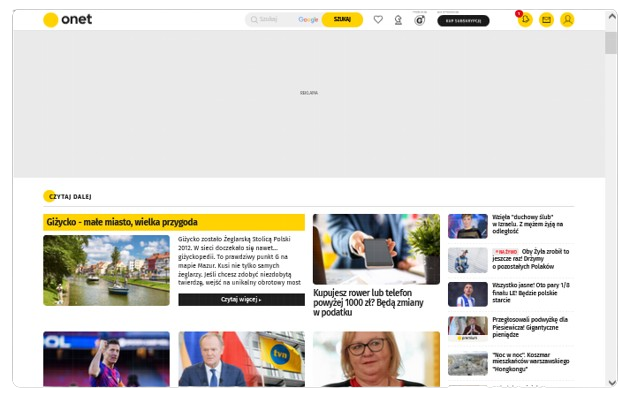Open headline Kupujesz rower lub telefon powyżej 1000 zł
Screen dimensions: 630x396
(x=368, y=302)
